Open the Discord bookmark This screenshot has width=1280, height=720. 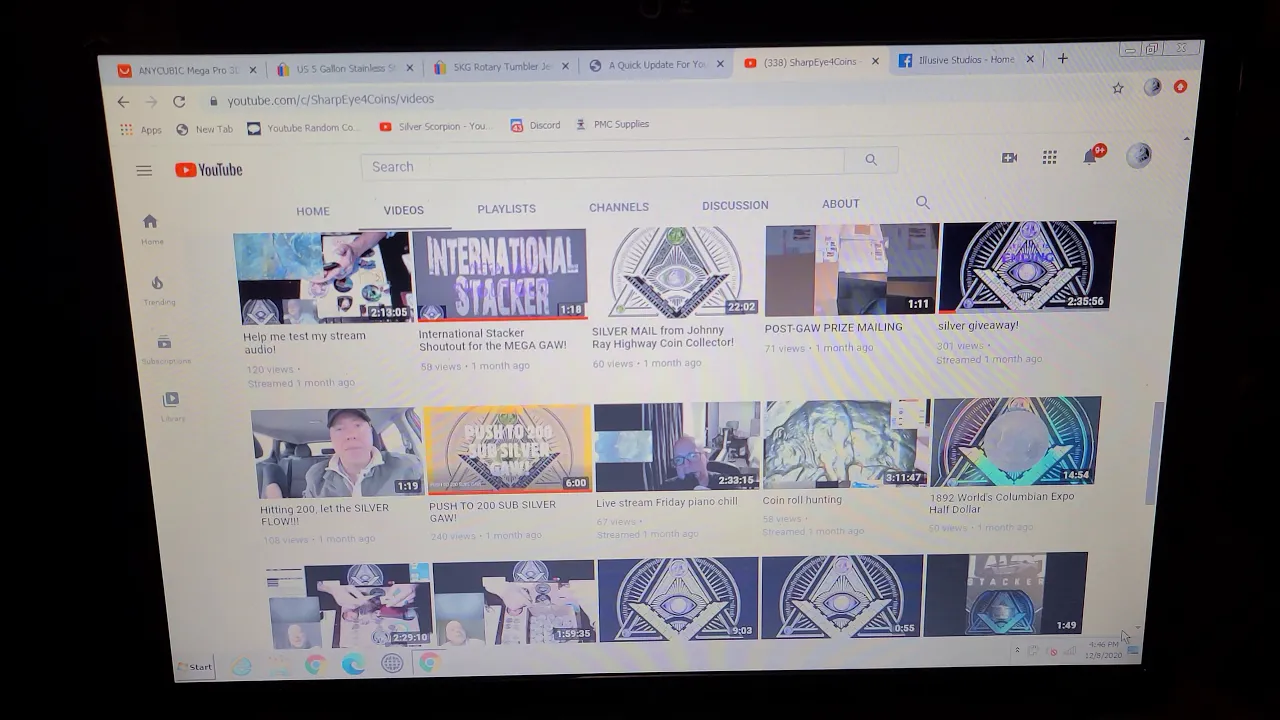tap(535, 125)
